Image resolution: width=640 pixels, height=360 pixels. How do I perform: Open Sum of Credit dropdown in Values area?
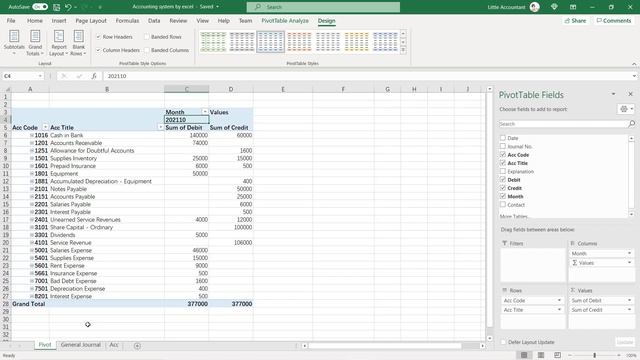tap(629, 310)
